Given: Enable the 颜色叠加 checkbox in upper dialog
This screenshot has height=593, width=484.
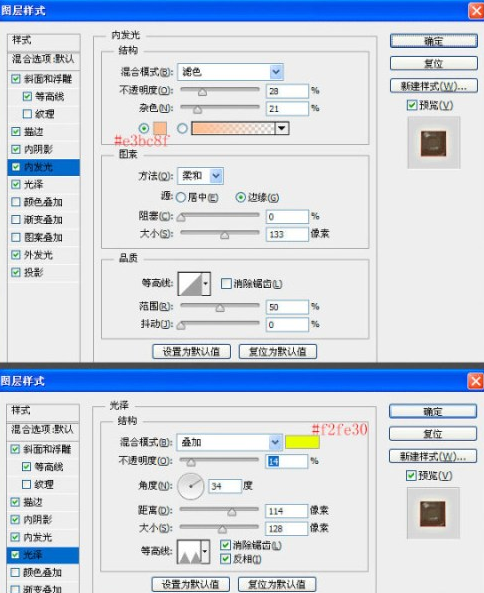Looking at the screenshot, I should pyautogui.click(x=16, y=202).
